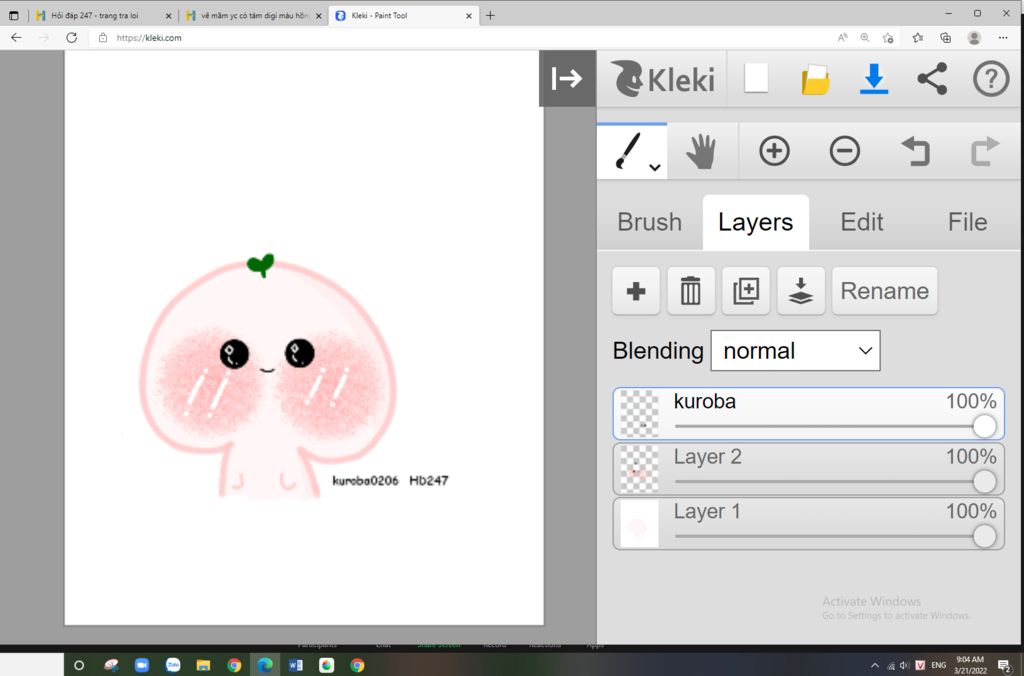This screenshot has width=1024, height=676.
Task: Switch to the Layers tab
Action: pos(756,222)
